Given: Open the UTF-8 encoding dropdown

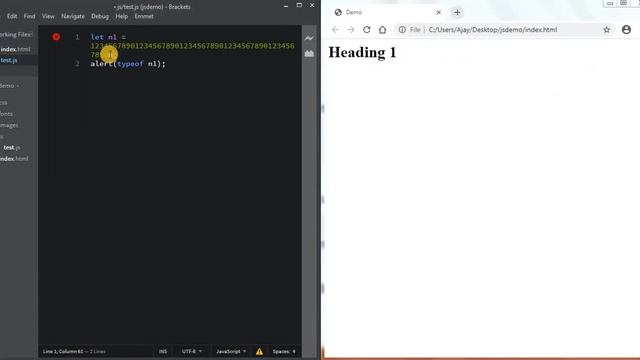Looking at the screenshot, I should [192, 351].
